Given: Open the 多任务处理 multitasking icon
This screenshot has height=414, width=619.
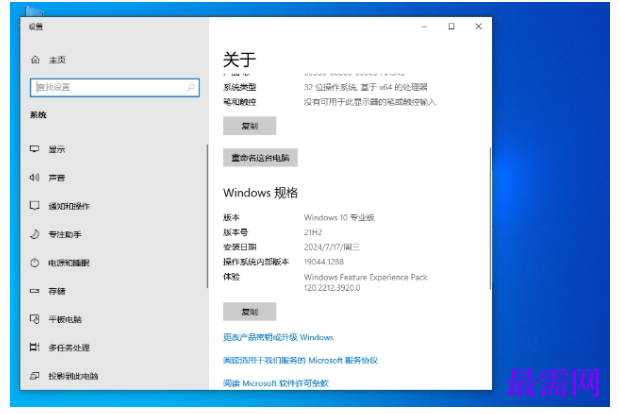Looking at the screenshot, I should 35,348.
